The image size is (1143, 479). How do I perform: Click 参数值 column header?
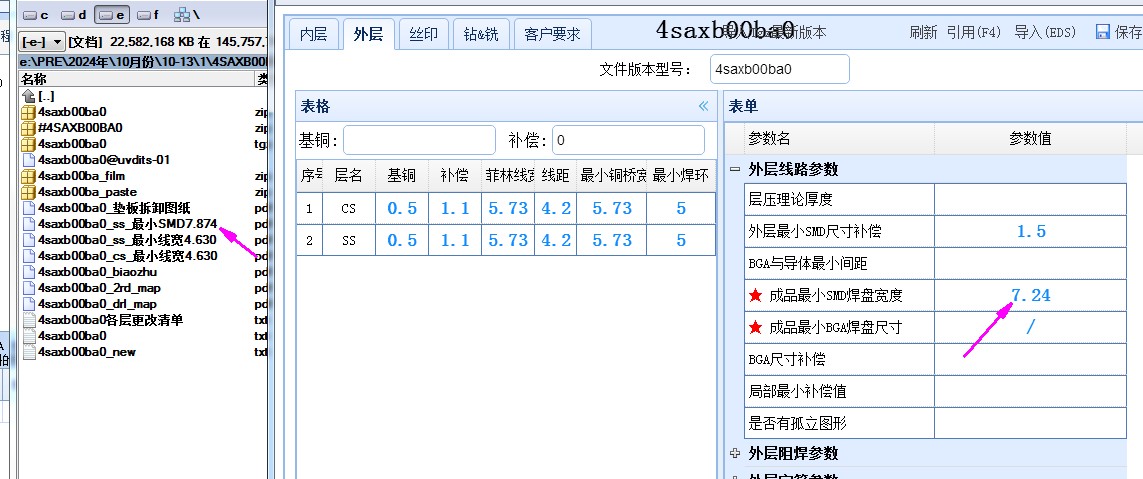click(1031, 139)
